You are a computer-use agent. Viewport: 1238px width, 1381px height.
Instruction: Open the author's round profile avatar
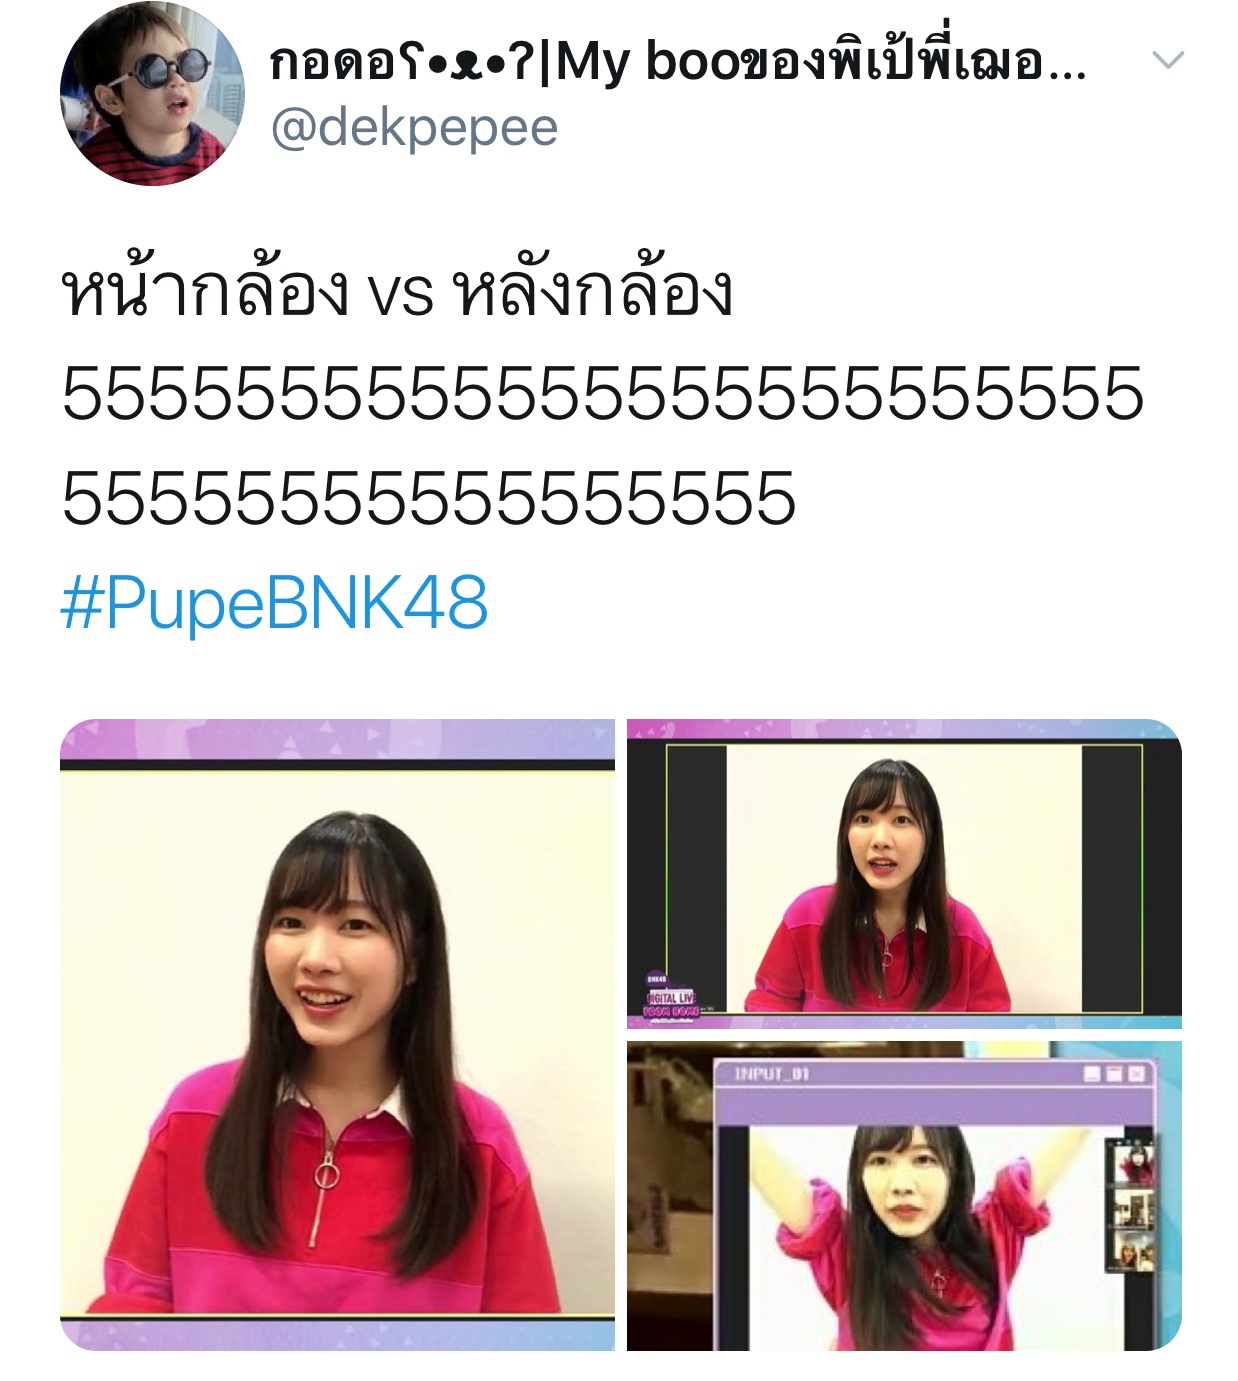click(x=152, y=95)
